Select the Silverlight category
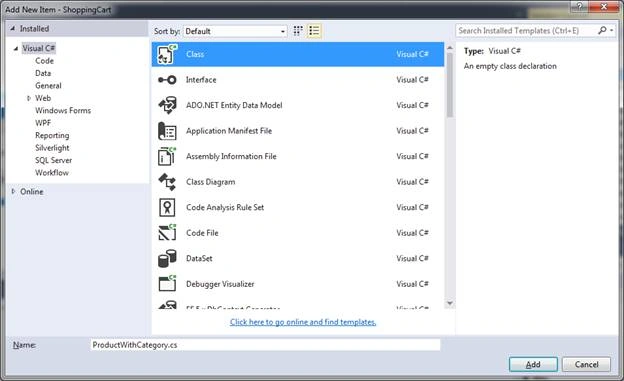The image size is (624, 381). pos(52,148)
